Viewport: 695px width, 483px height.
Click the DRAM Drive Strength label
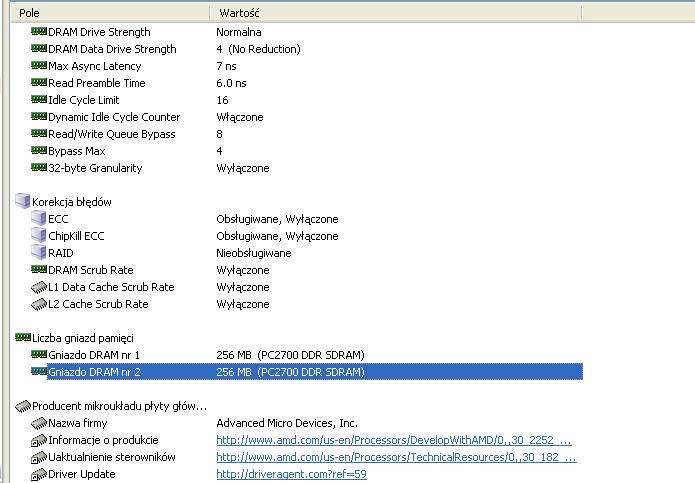99,32
